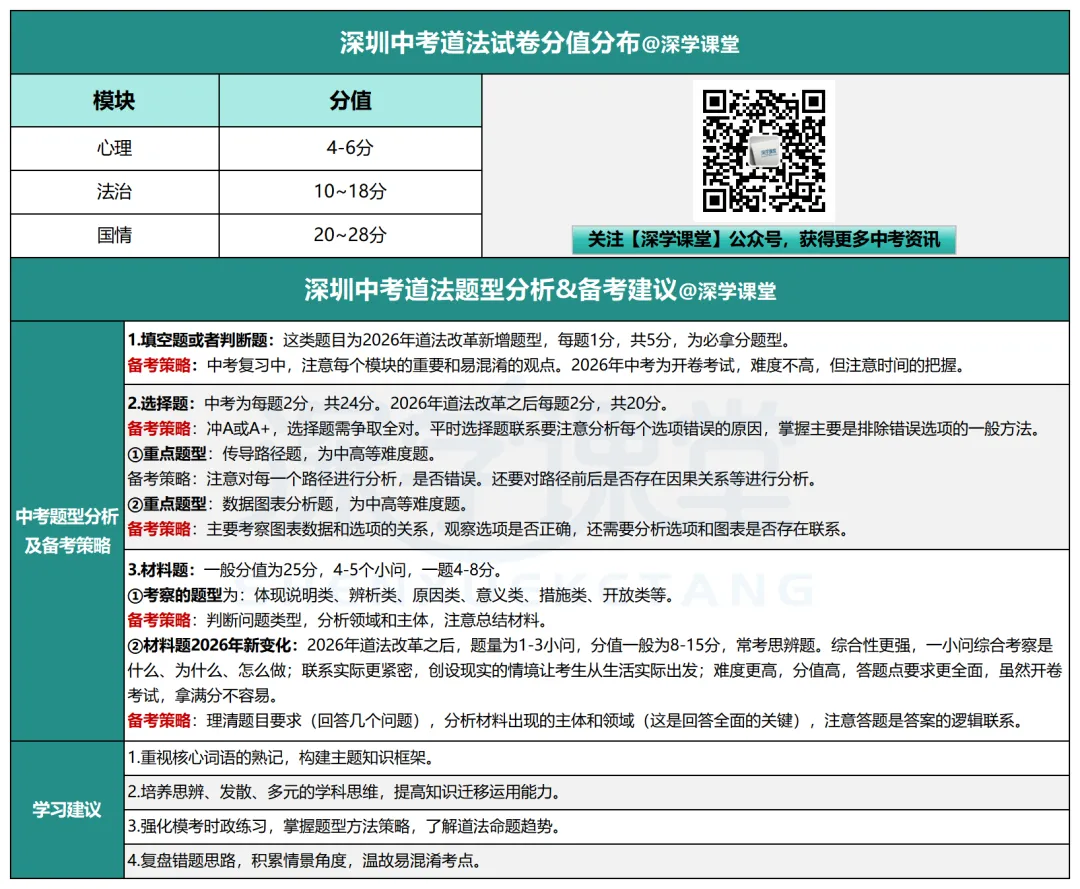Screen dimensions: 1080x889
Task: Click the line ②材料题2026年新变化
Action: click(590, 646)
